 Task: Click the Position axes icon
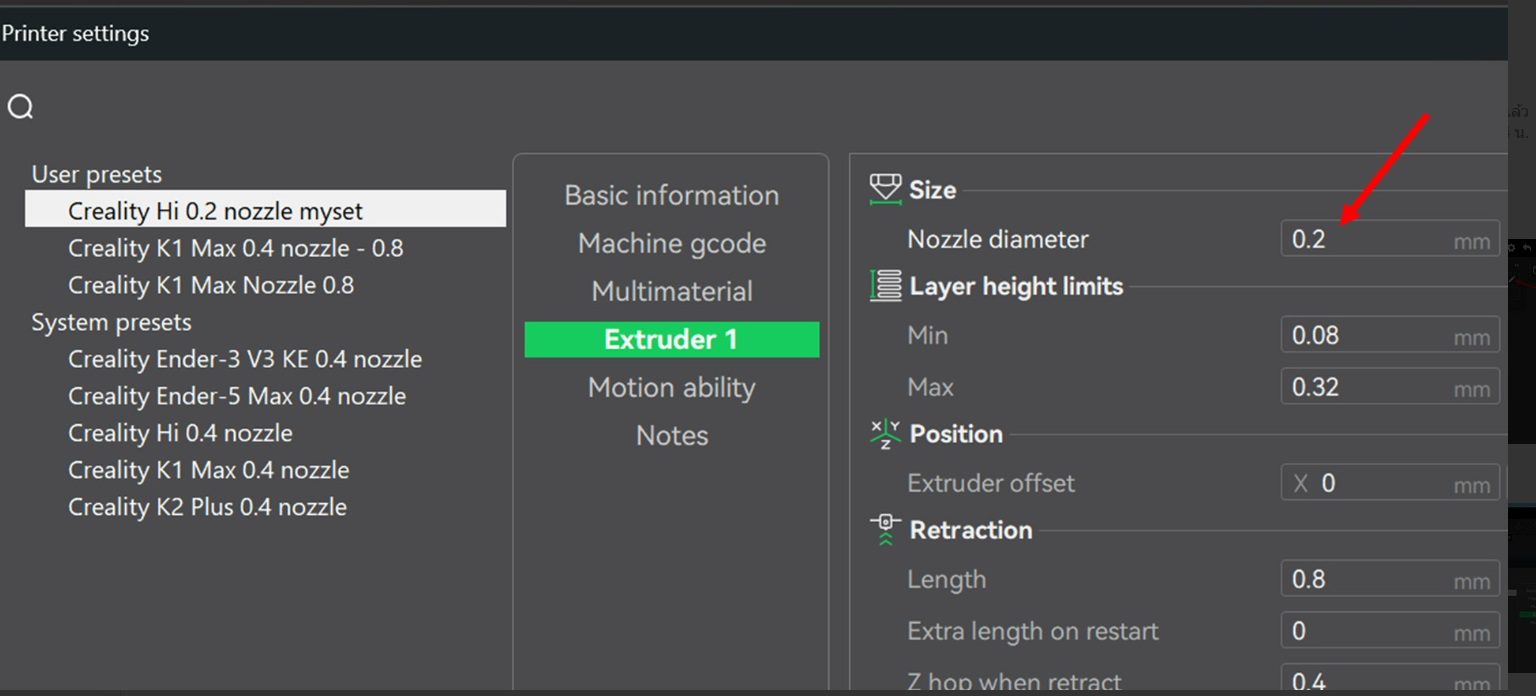tap(885, 434)
